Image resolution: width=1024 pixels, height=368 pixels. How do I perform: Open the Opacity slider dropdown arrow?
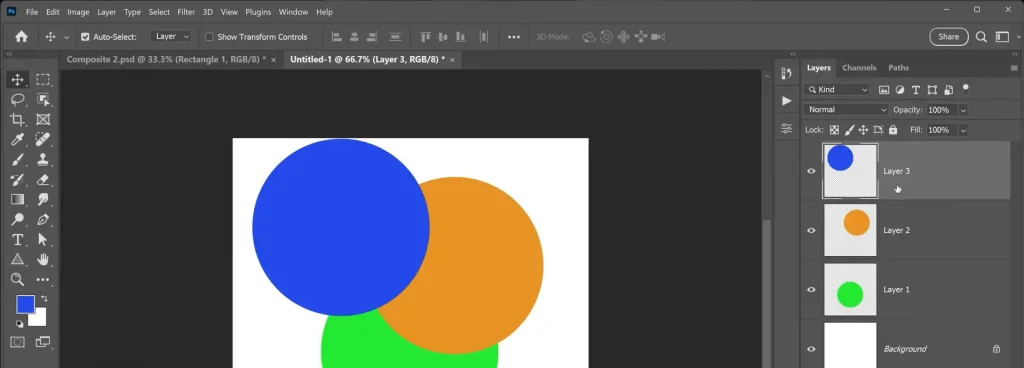(x=963, y=110)
